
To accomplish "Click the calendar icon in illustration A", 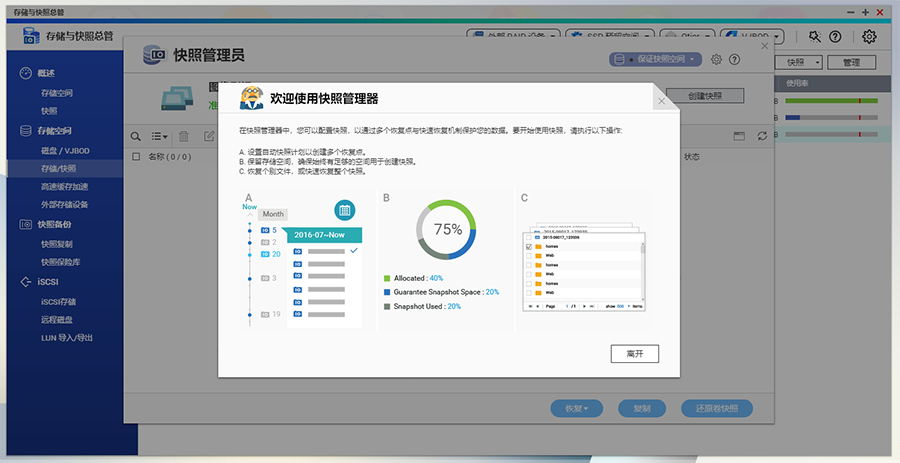I will (344, 210).
